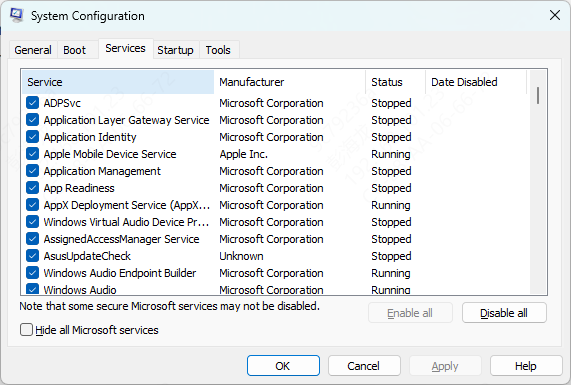Toggle Application Layer Gateway Service checkbox
571x385 pixels.
click(32, 120)
